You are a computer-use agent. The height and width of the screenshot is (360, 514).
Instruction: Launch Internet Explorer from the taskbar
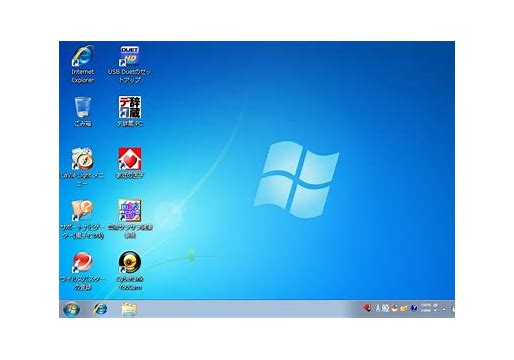[x=100, y=309]
